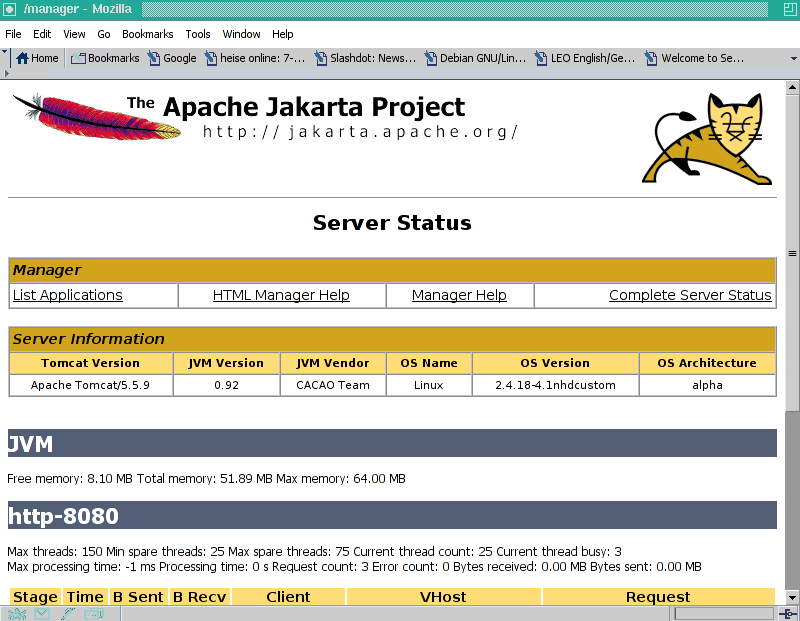Open the Go menu

pyautogui.click(x=104, y=34)
